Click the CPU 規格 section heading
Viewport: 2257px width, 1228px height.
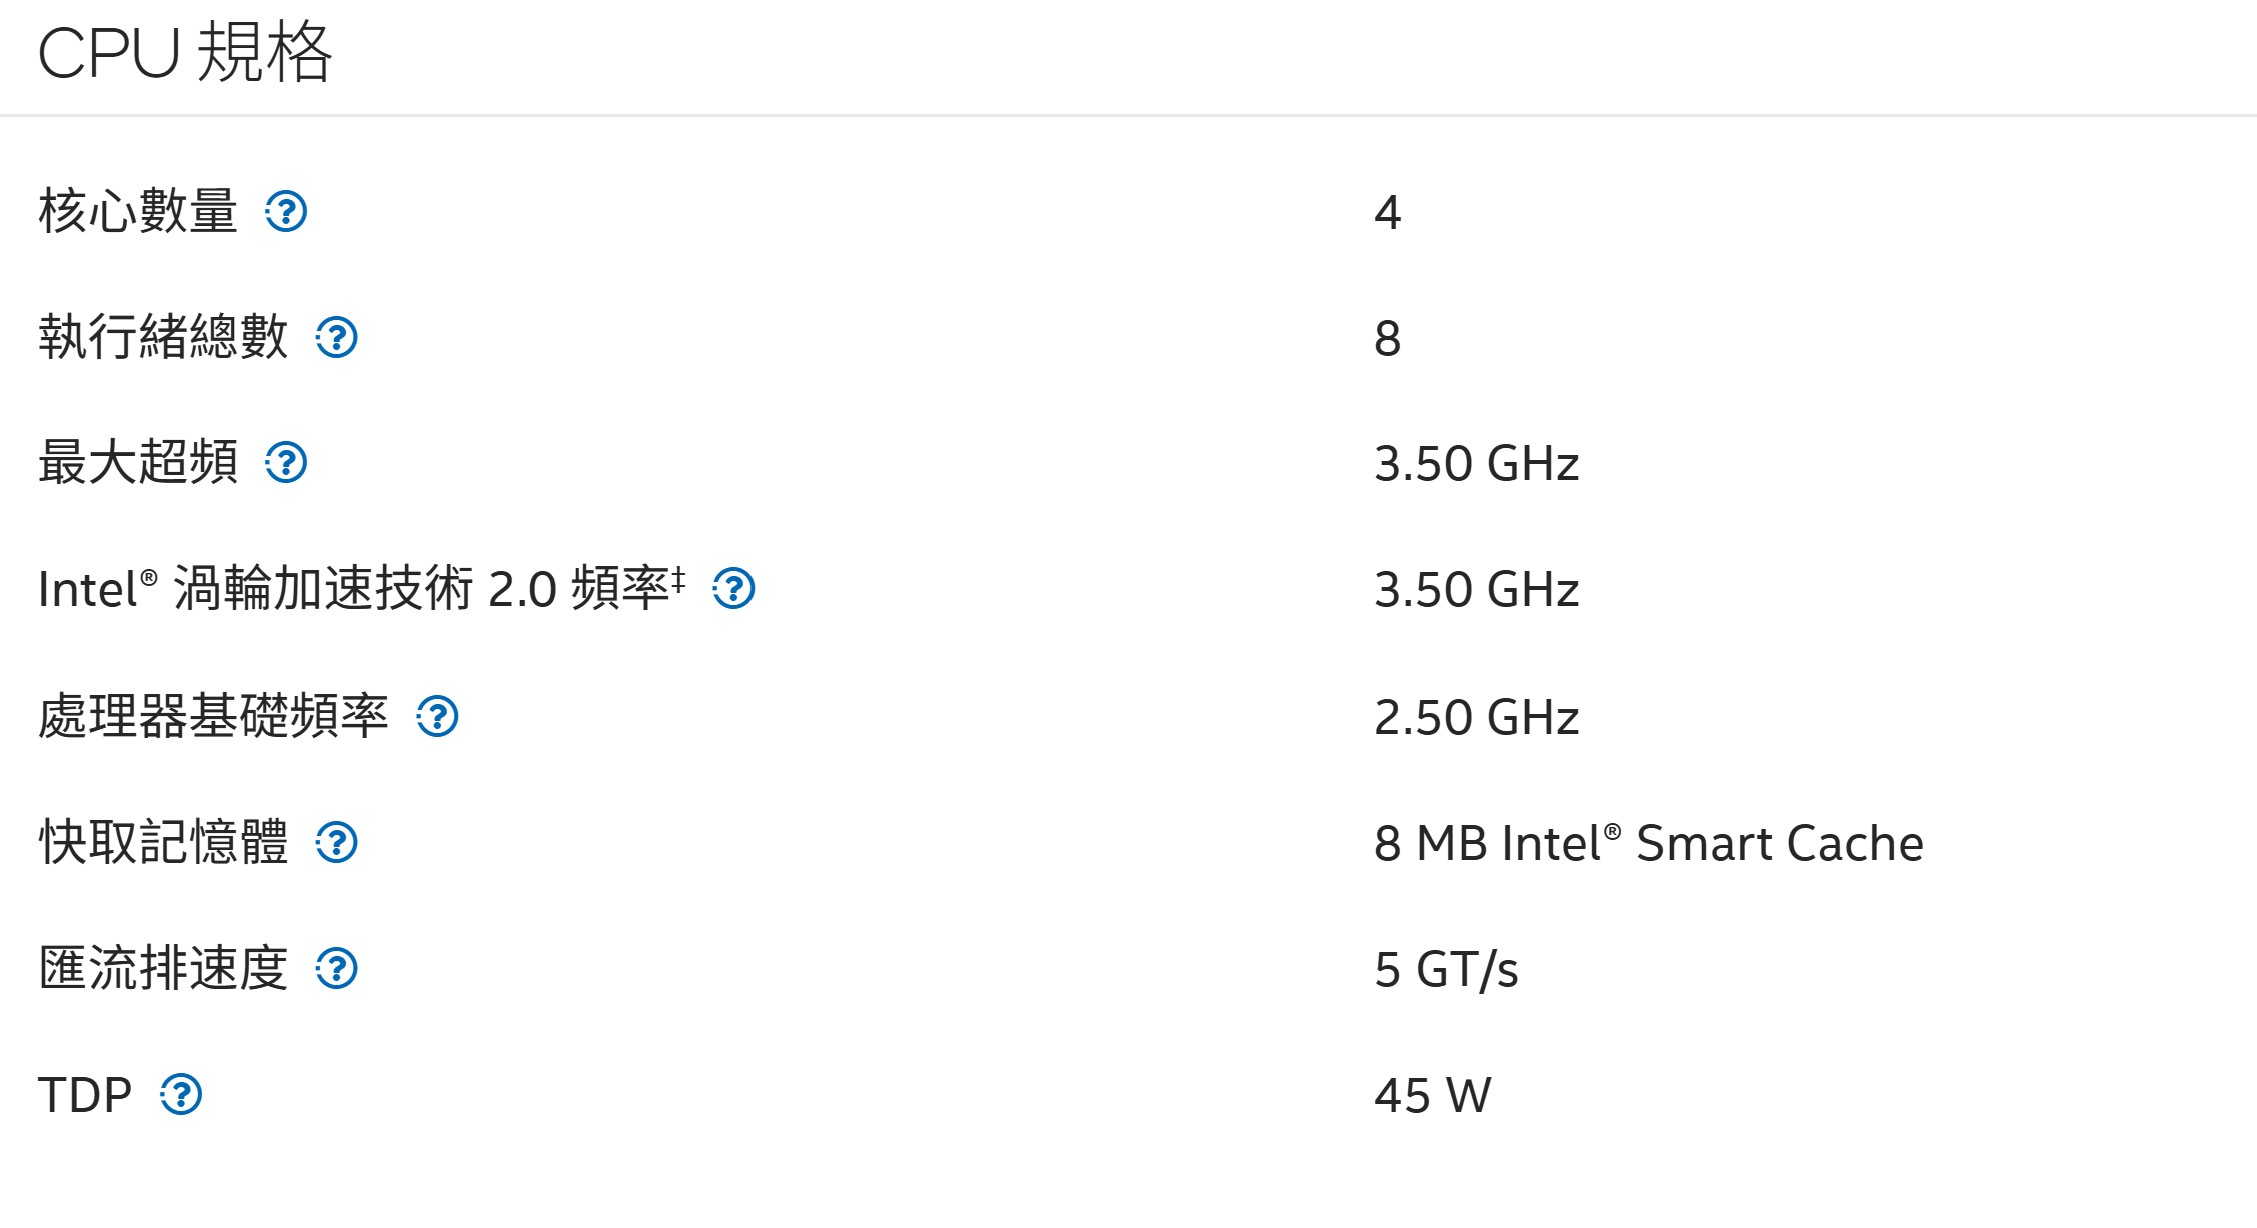[x=185, y=52]
